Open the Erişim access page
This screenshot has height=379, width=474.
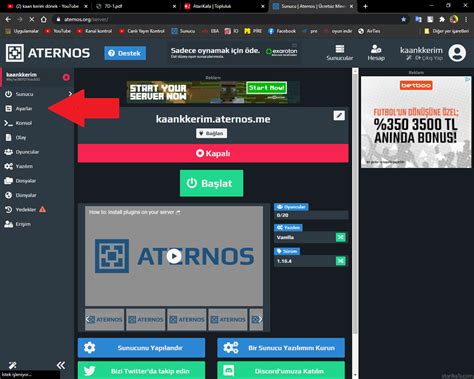(x=18, y=224)
